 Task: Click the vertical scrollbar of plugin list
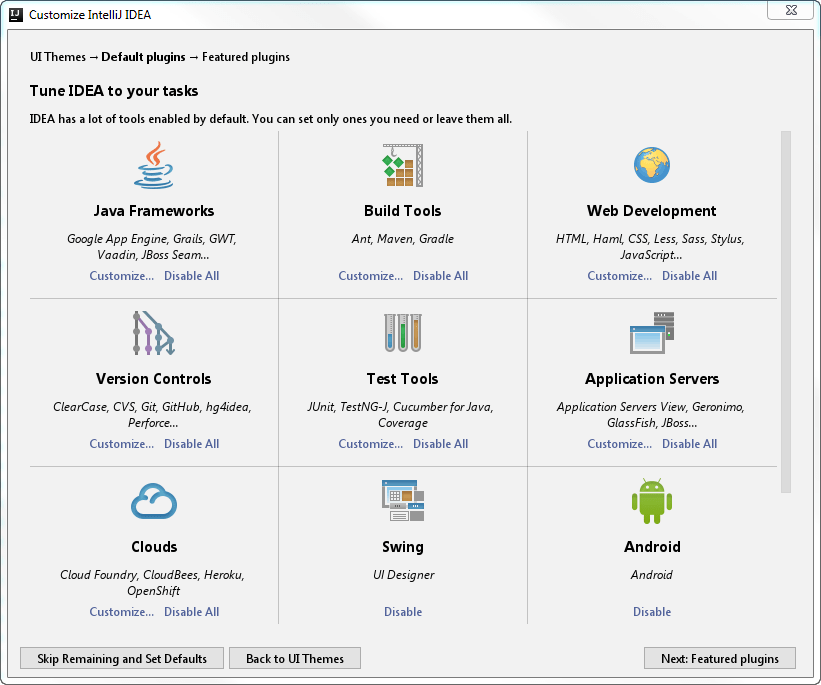click(x=785, y=310)
